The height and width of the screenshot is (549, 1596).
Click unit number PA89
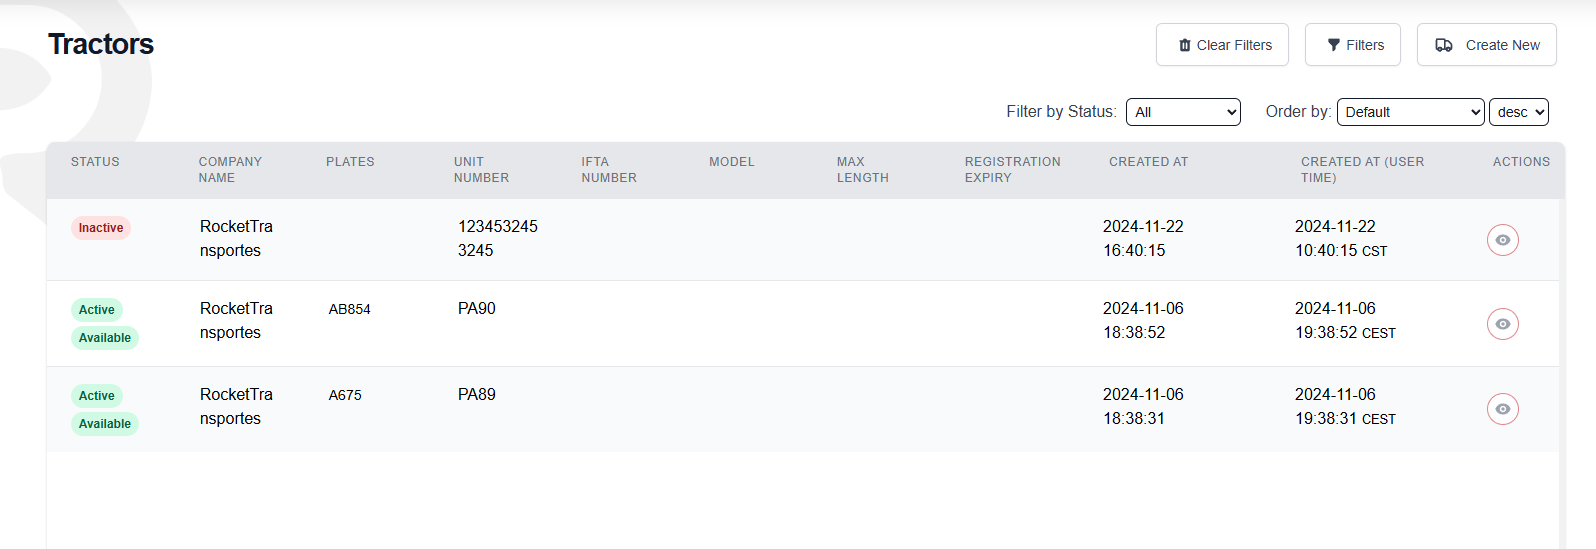[x=477, y=395]
